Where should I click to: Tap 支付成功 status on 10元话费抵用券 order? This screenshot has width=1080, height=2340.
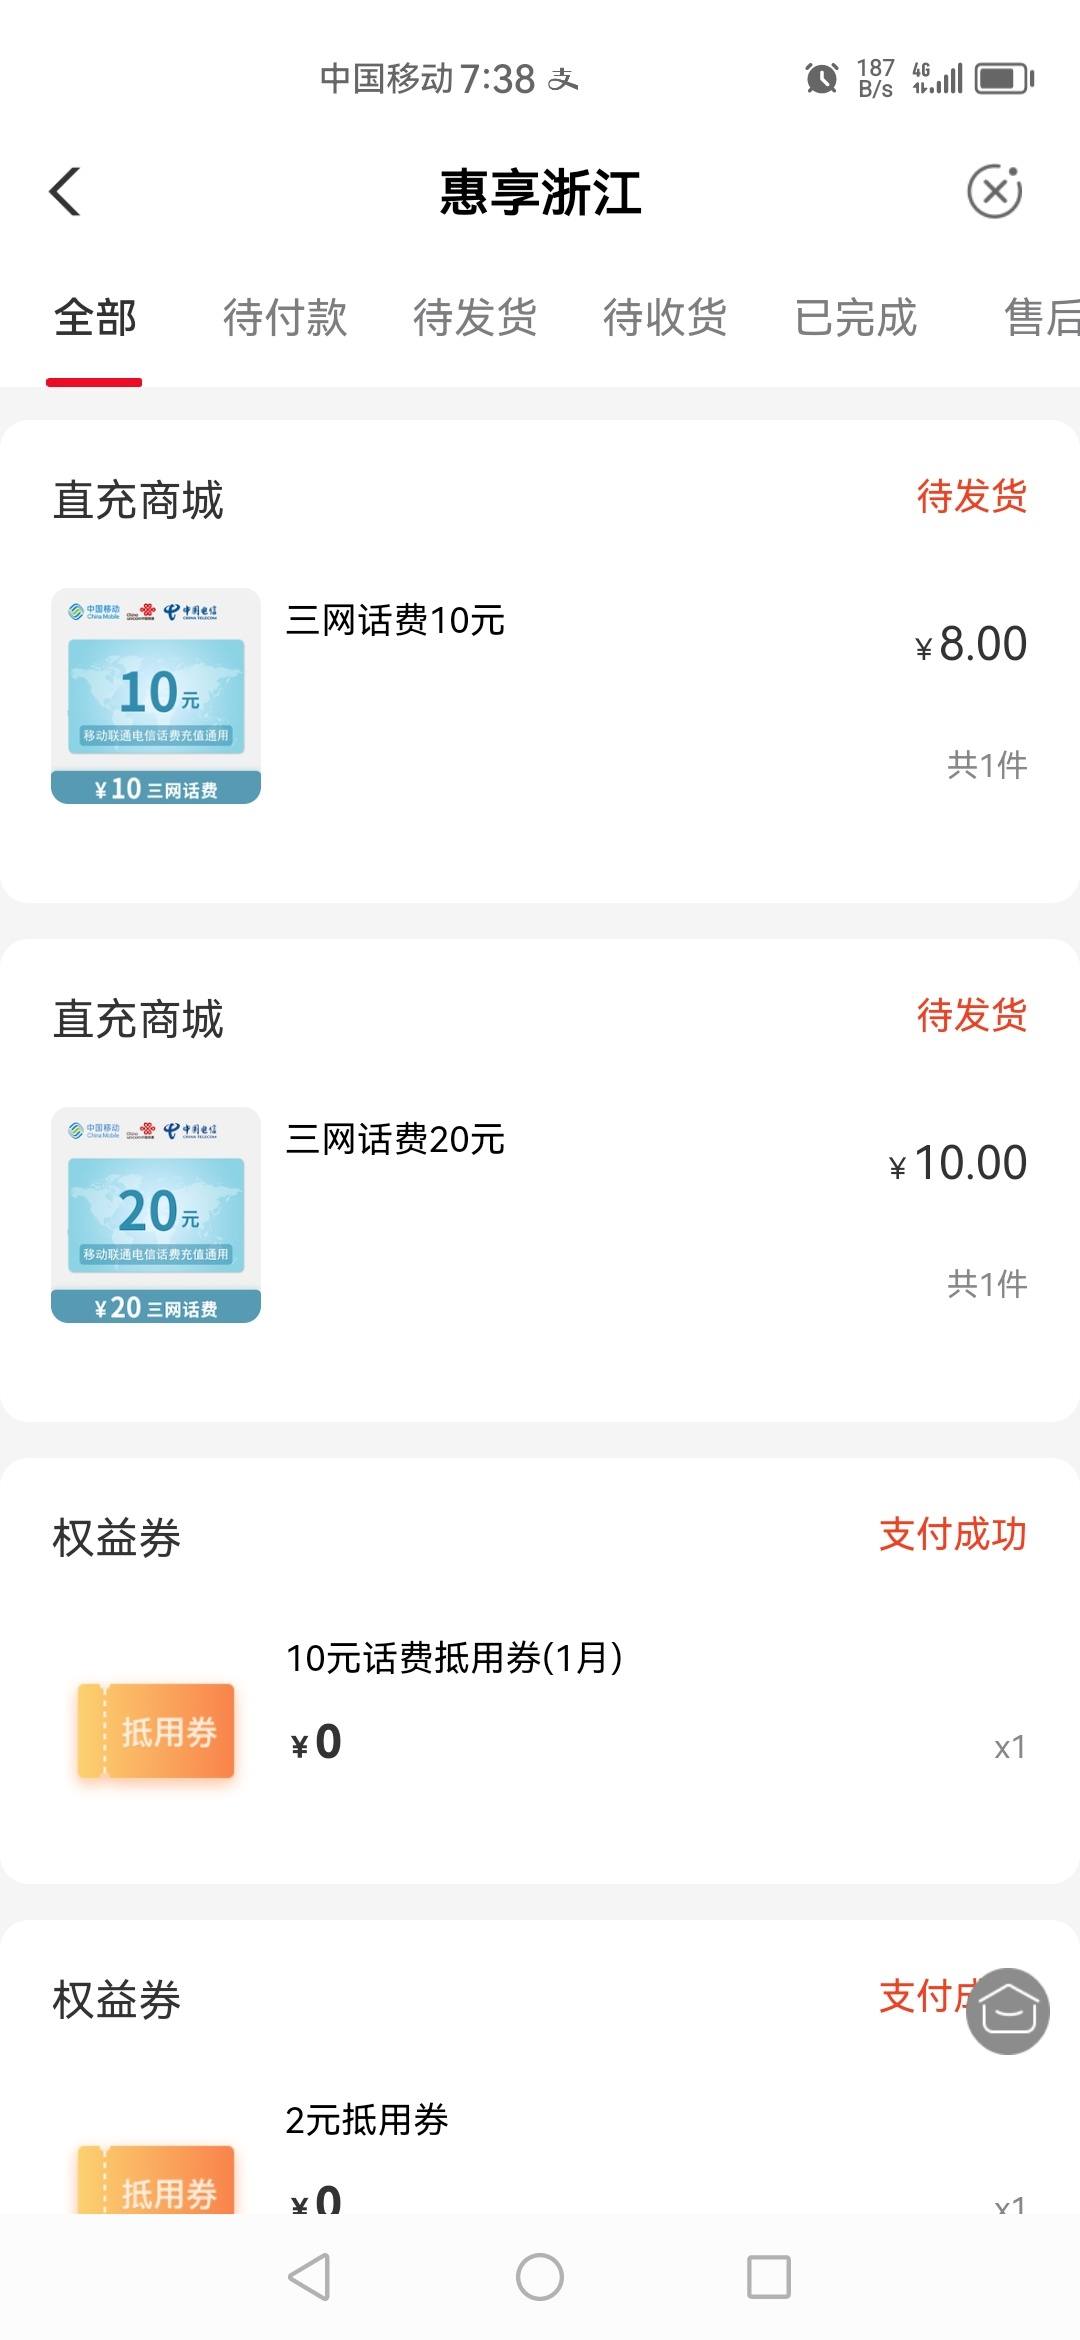click(953, 1534)
